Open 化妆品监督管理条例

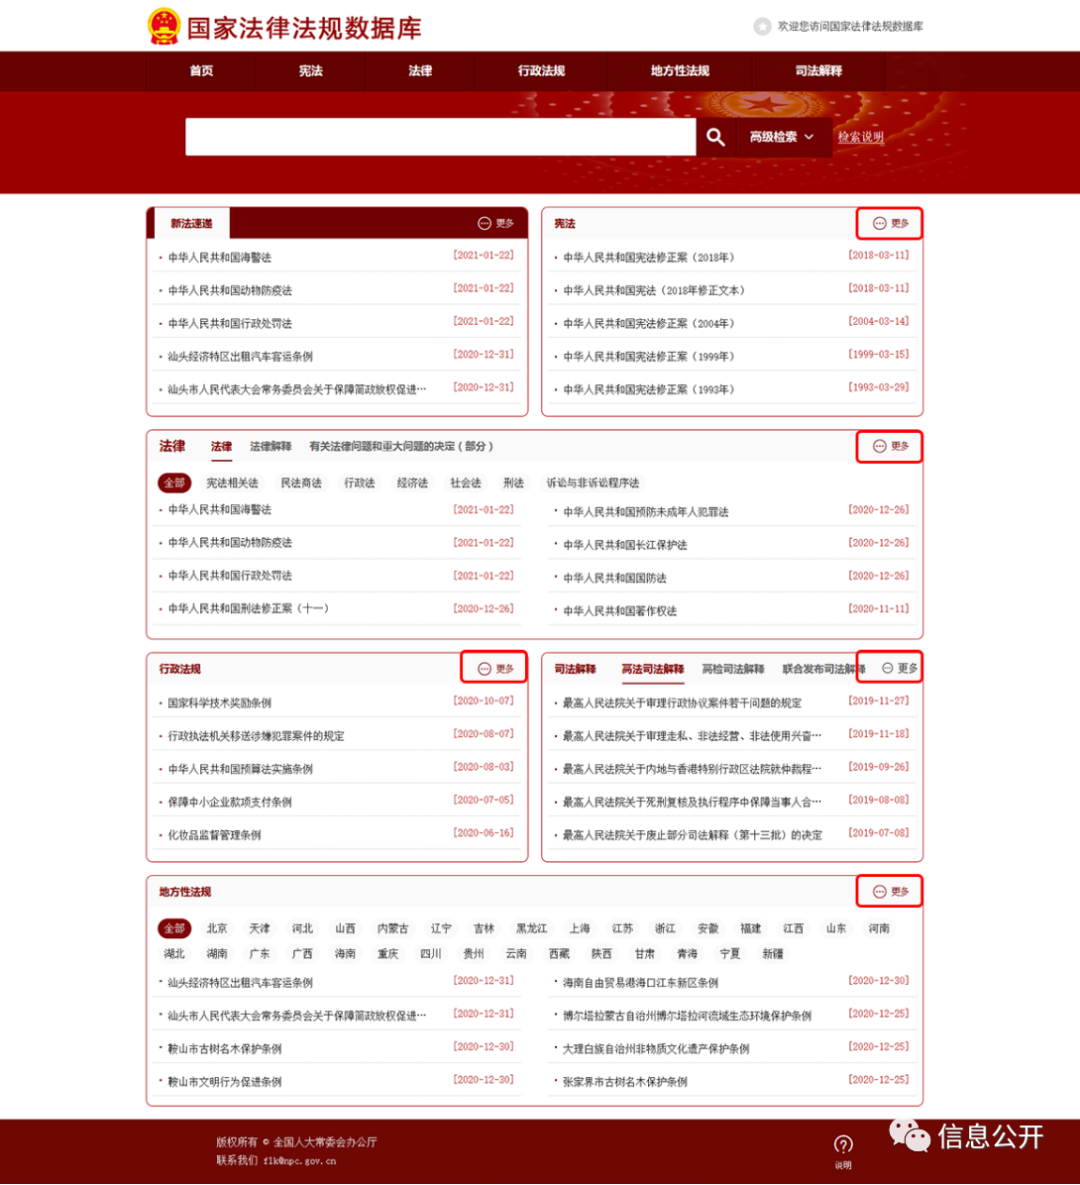click(214, 835)
